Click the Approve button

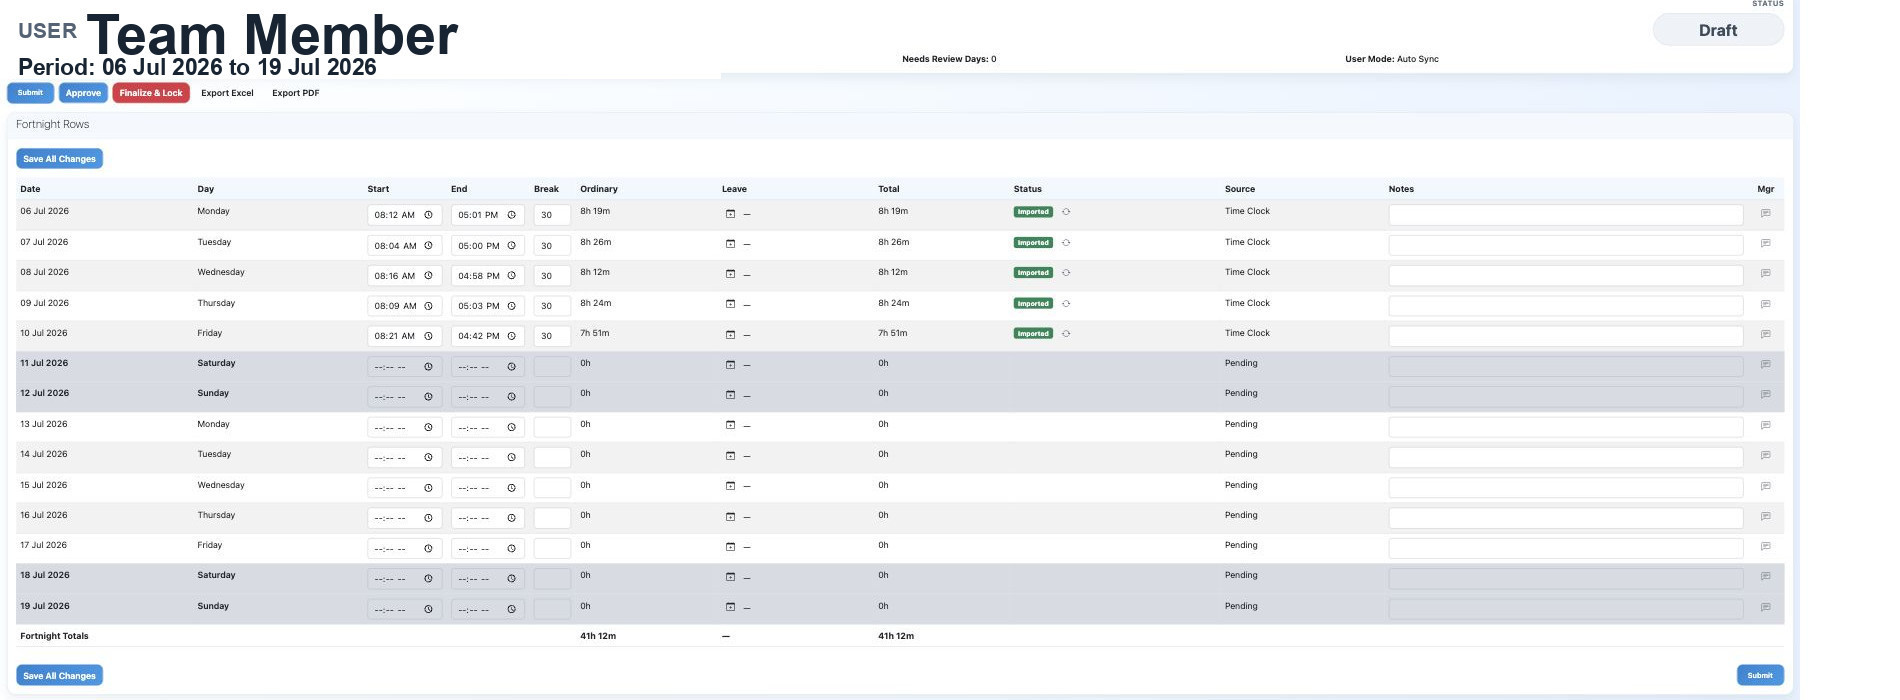click(83, 93)
